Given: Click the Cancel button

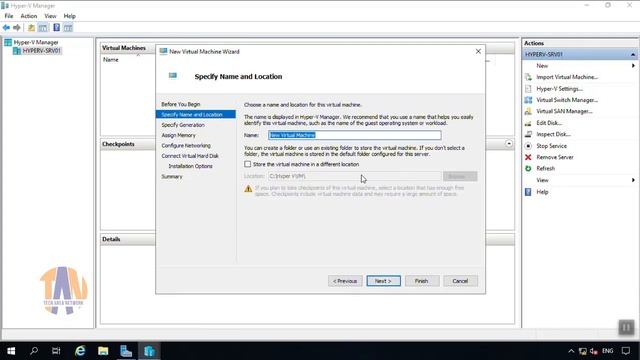Looking at the screenshot, I should tap(460, 281).
